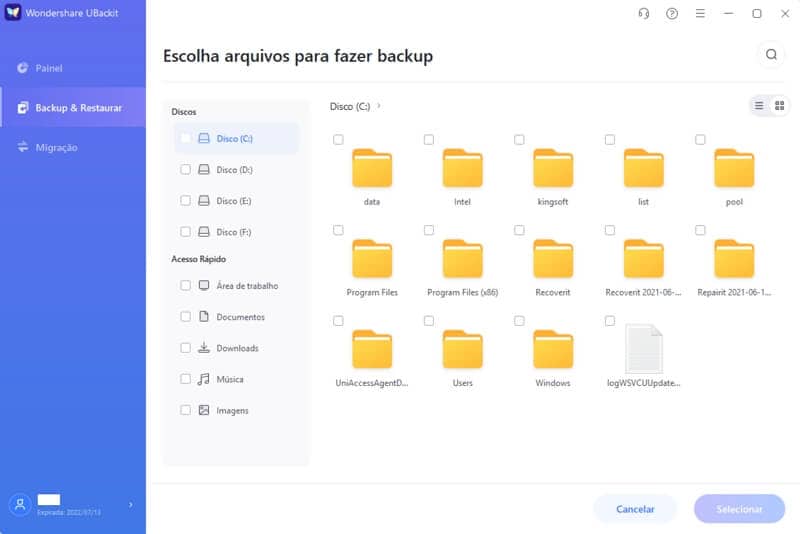Open the Program Files (x86) folder icon
This screenshot has height=534, width=800.
click(x=462, y=259)
